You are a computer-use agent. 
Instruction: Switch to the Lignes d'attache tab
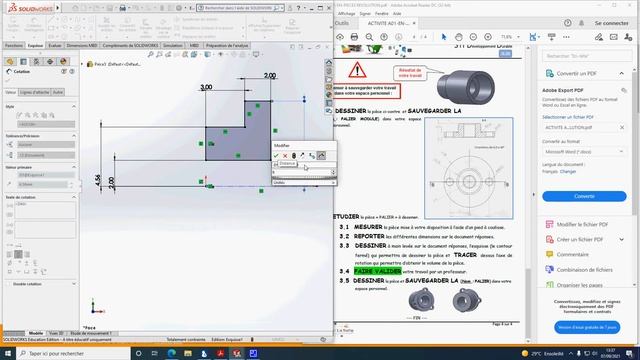point(35,92)
